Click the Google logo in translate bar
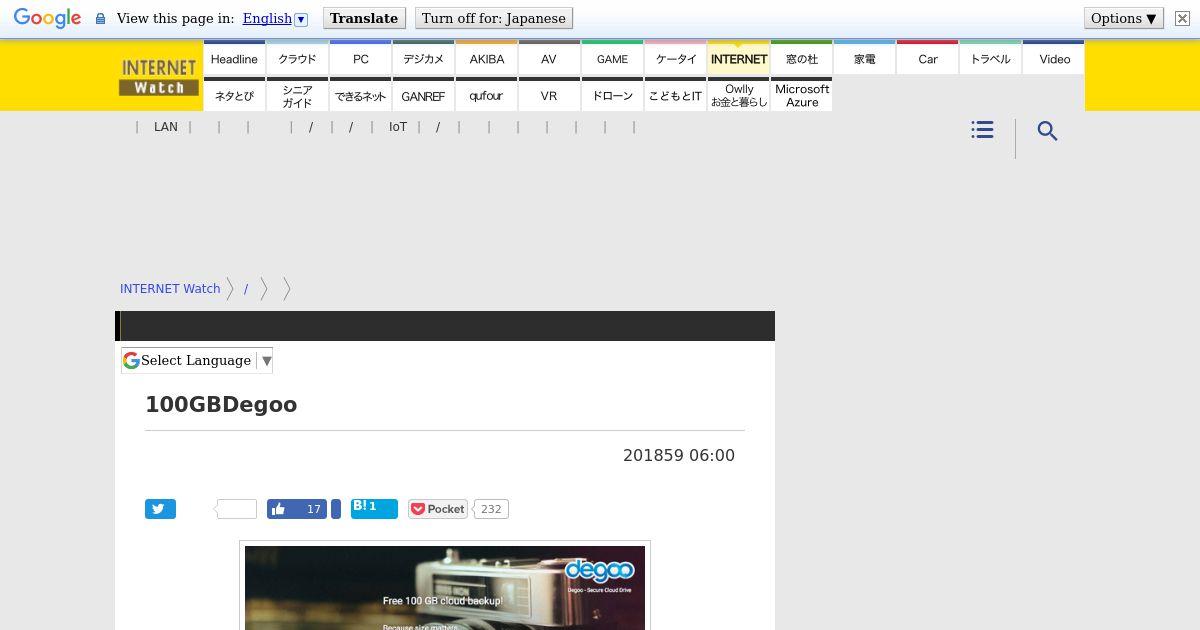This screenshot has height=630, width=1200. [47, 19]
